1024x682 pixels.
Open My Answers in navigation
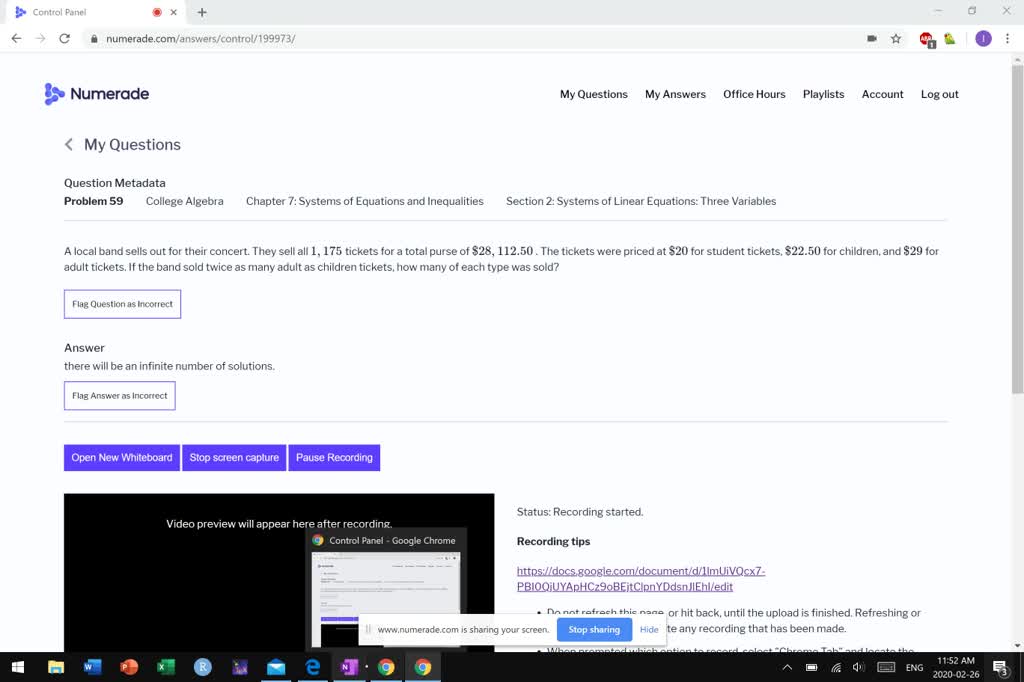tap(675, 94)
